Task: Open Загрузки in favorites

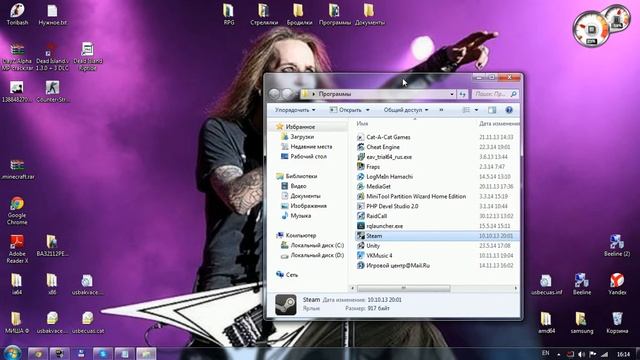Action: (302, 137)
